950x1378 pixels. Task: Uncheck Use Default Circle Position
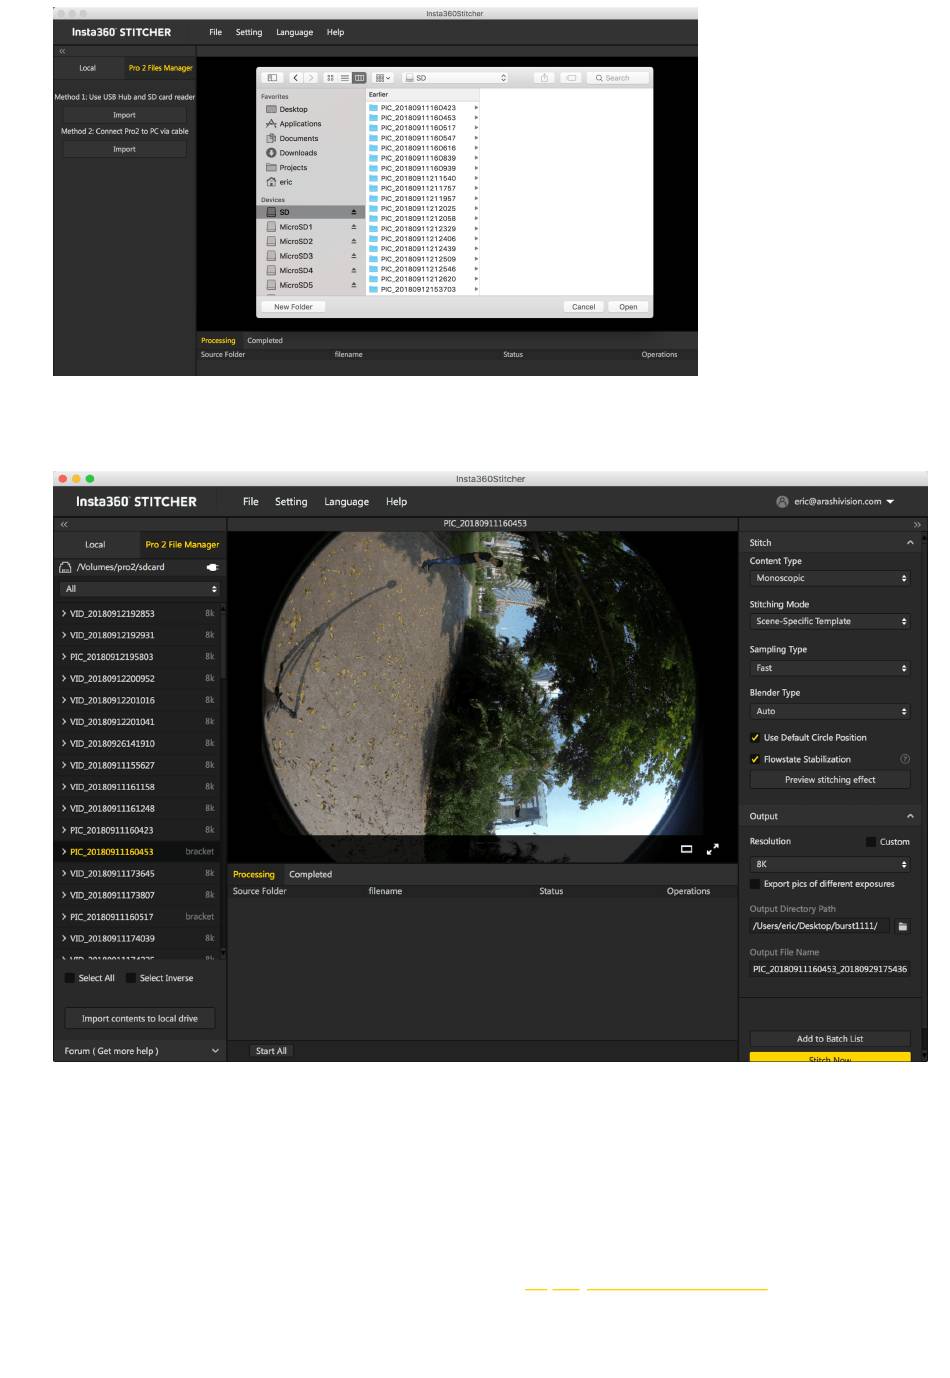click(755, 738)
